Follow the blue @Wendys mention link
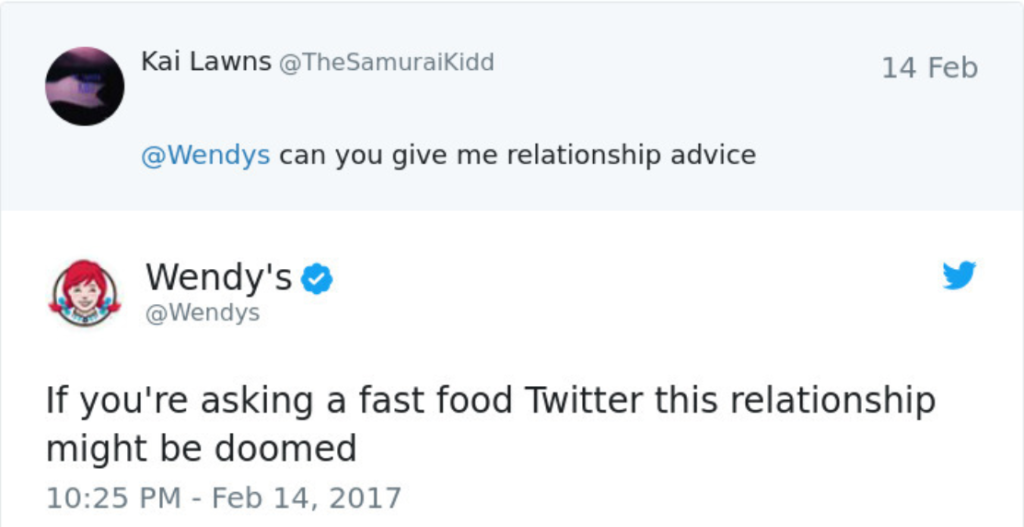This screenshot has width=1024, height=527. click(205, 156)
